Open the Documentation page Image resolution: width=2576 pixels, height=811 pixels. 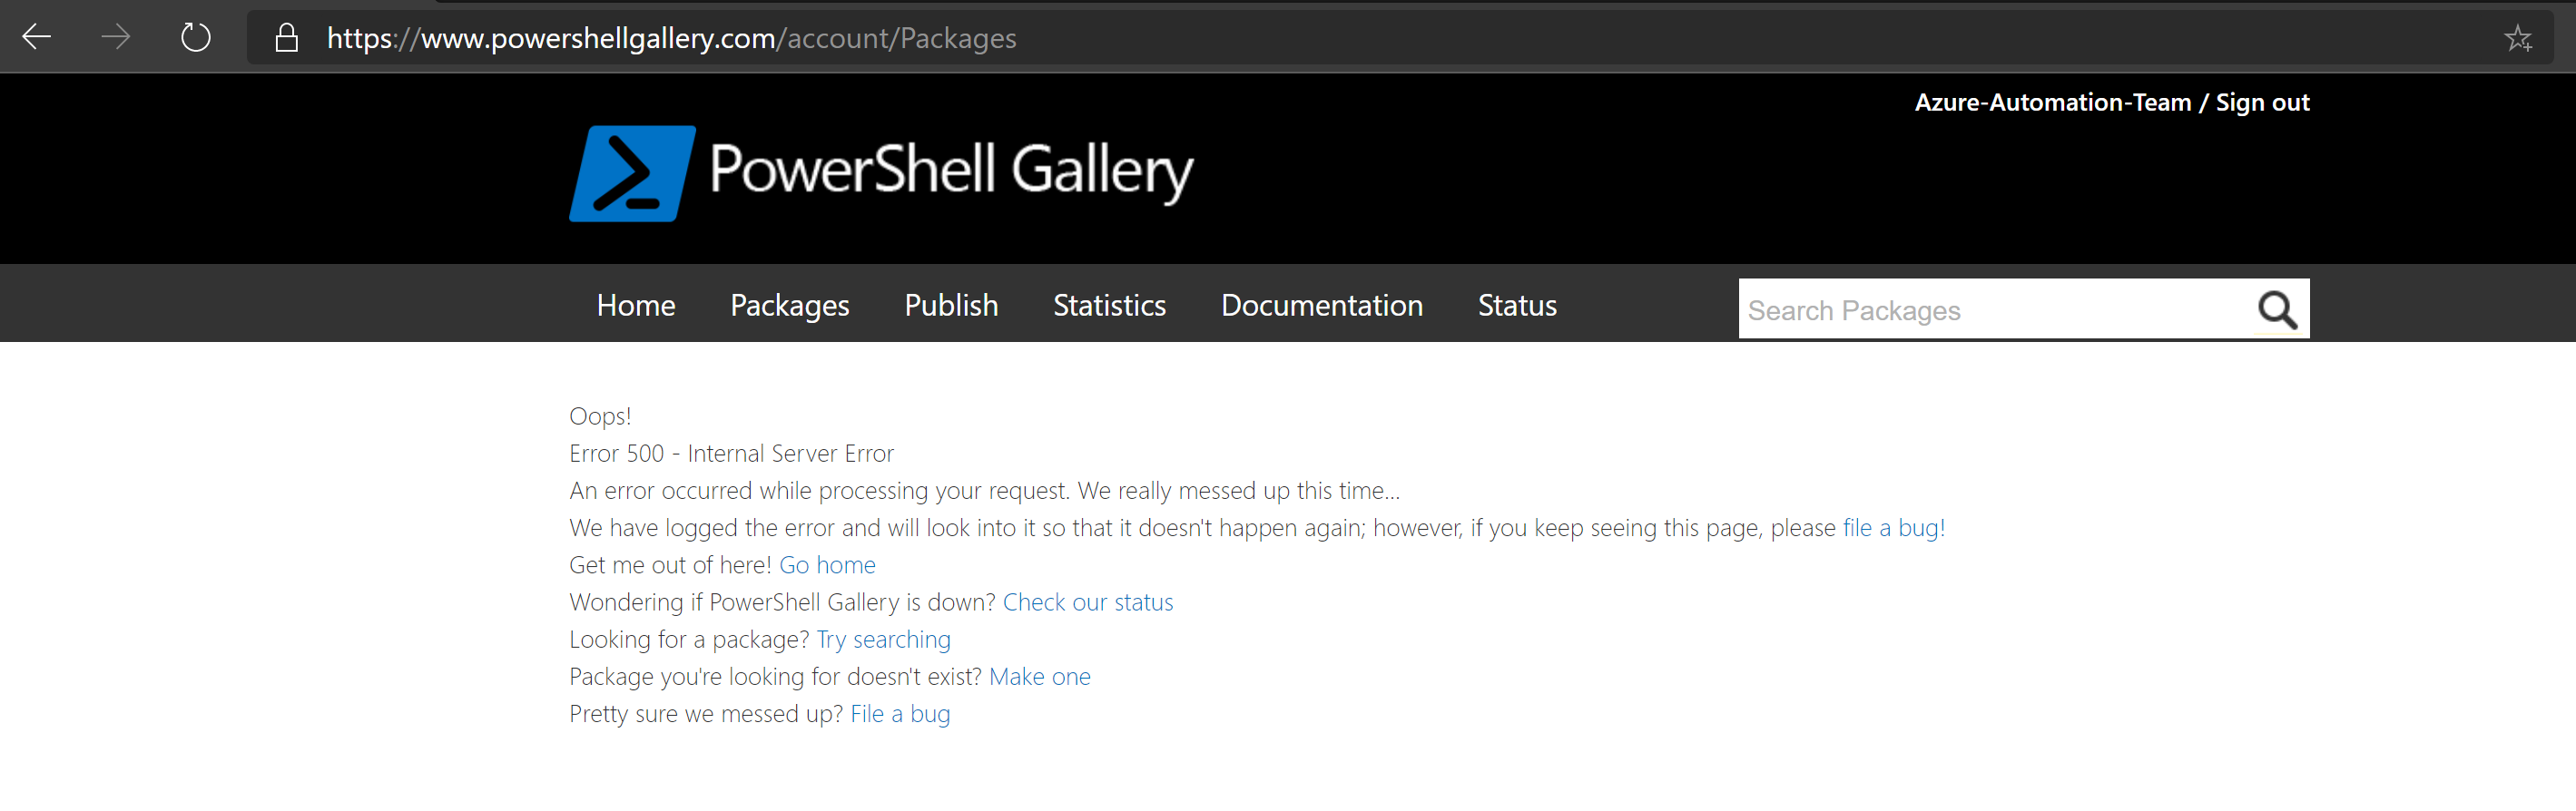1322,305
